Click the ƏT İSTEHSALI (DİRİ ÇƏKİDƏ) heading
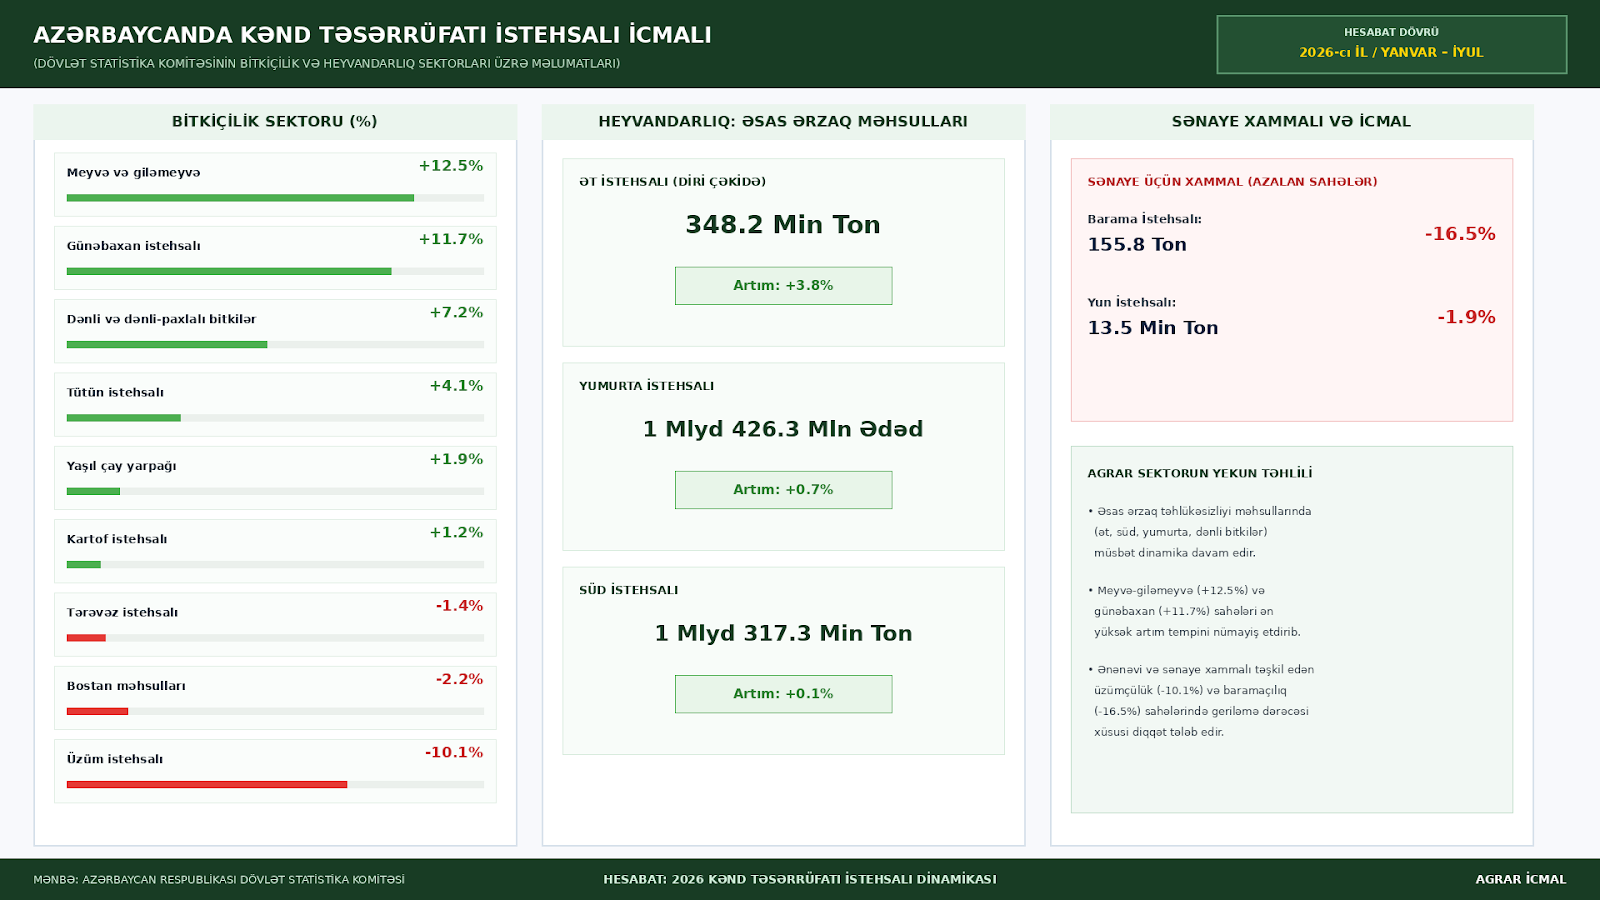The image size is (1600, 900). (672, 182)
